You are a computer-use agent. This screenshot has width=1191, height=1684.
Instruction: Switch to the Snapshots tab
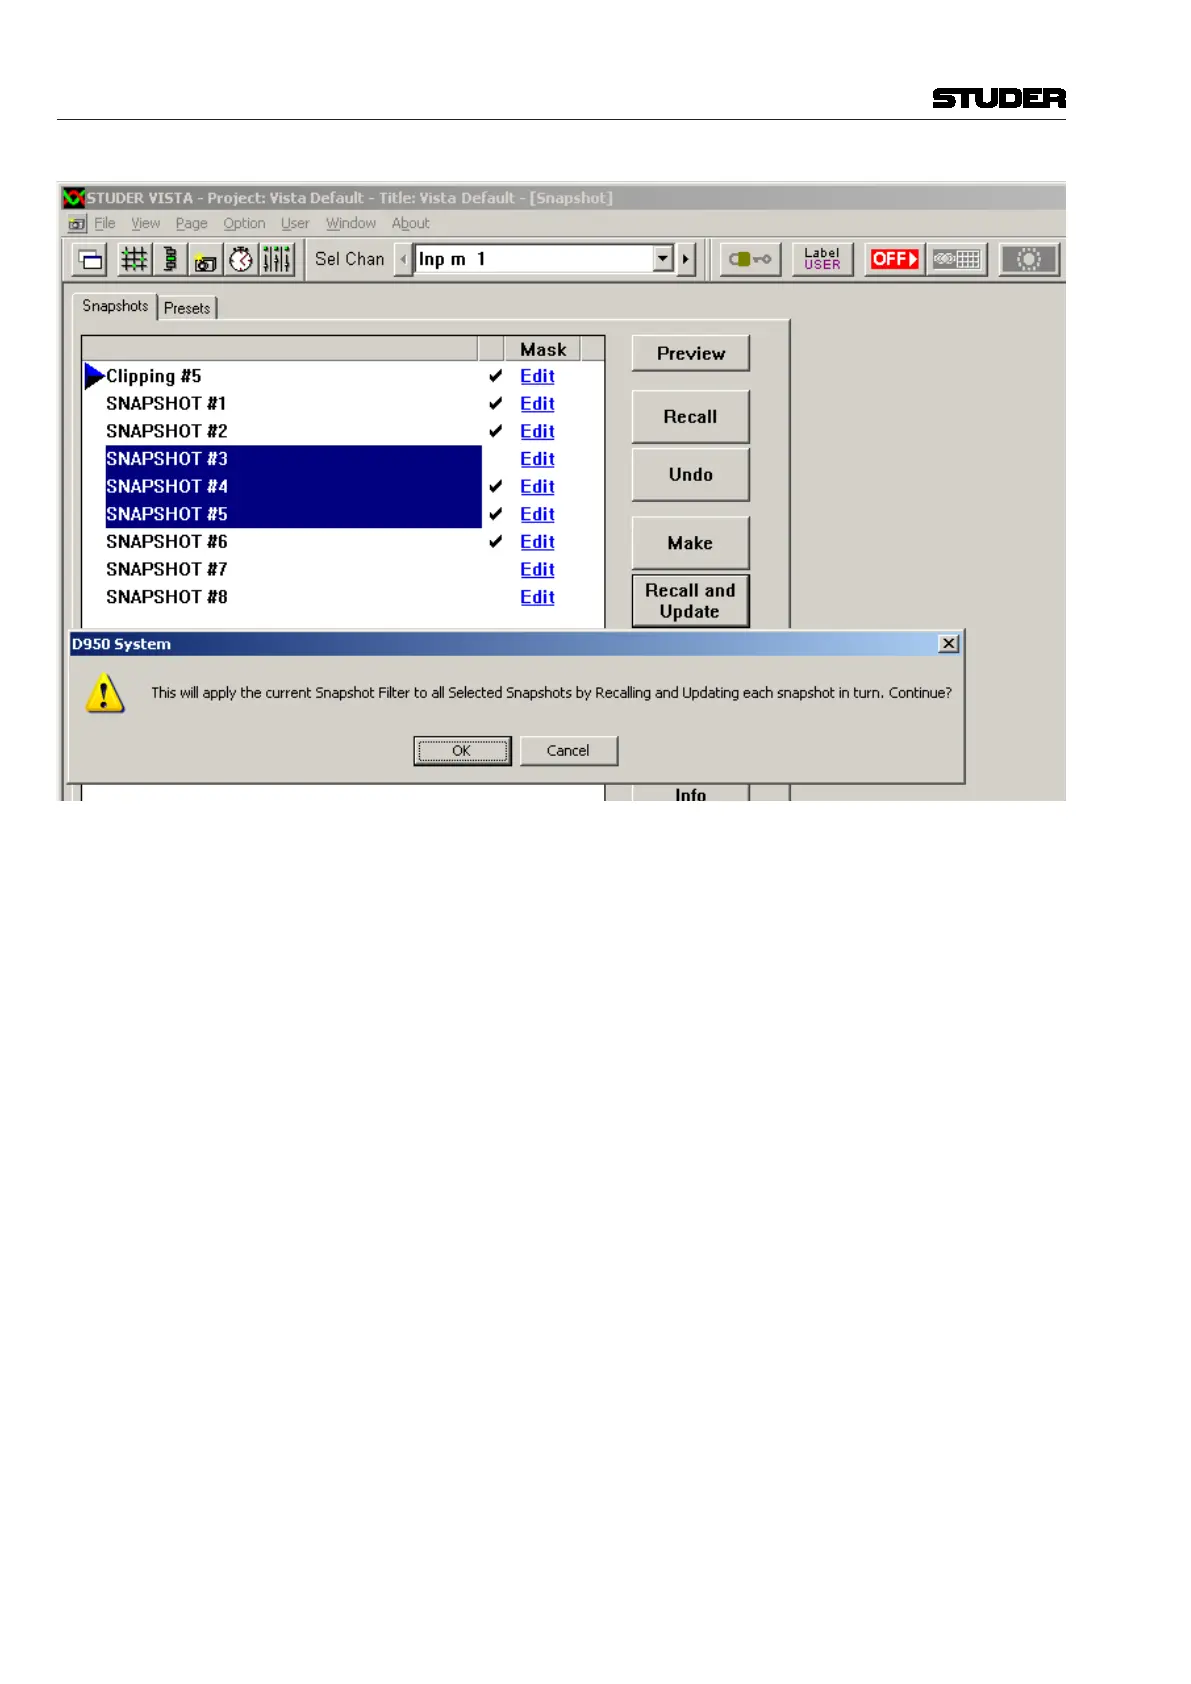point(115,306)
